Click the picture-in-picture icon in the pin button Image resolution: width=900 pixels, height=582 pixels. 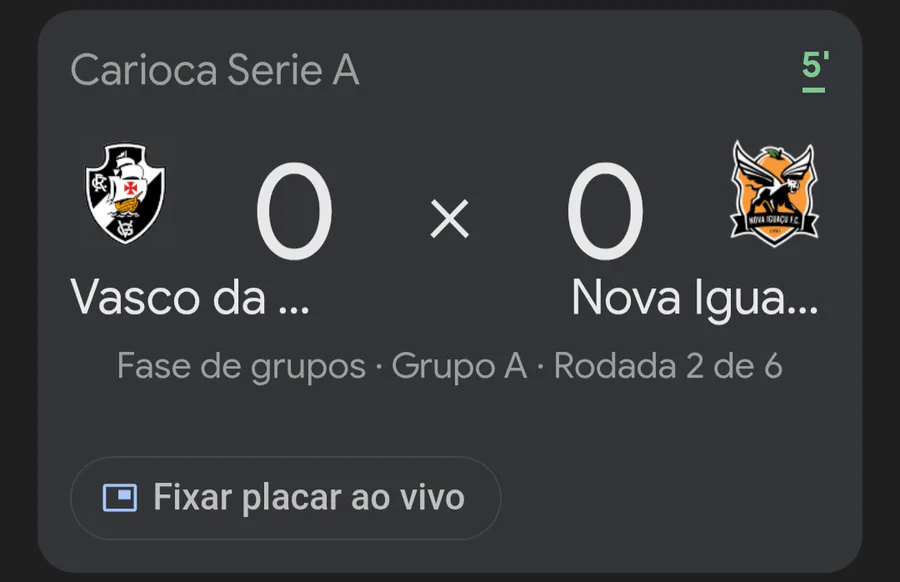[120, 498]
